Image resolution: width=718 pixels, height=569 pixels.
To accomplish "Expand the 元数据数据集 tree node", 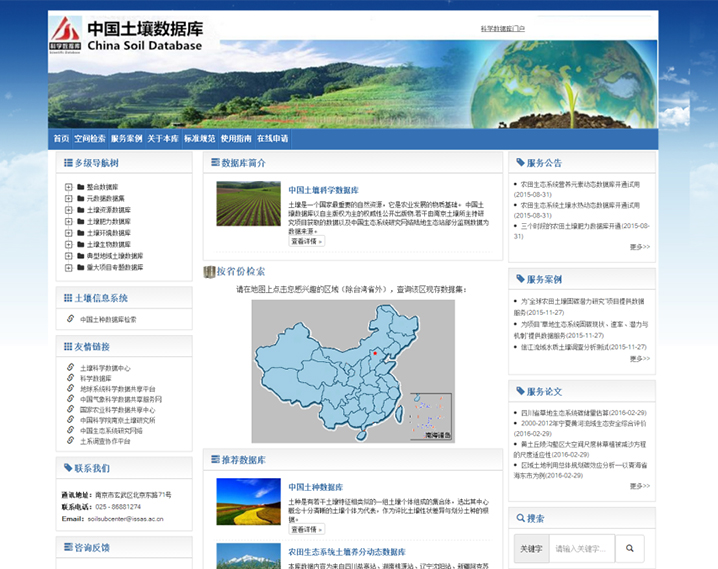I will (69, 198).
